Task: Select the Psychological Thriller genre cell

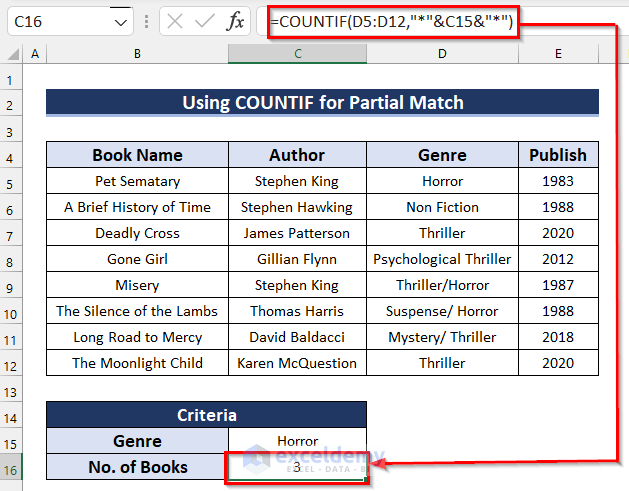Action: coord(442,259)
